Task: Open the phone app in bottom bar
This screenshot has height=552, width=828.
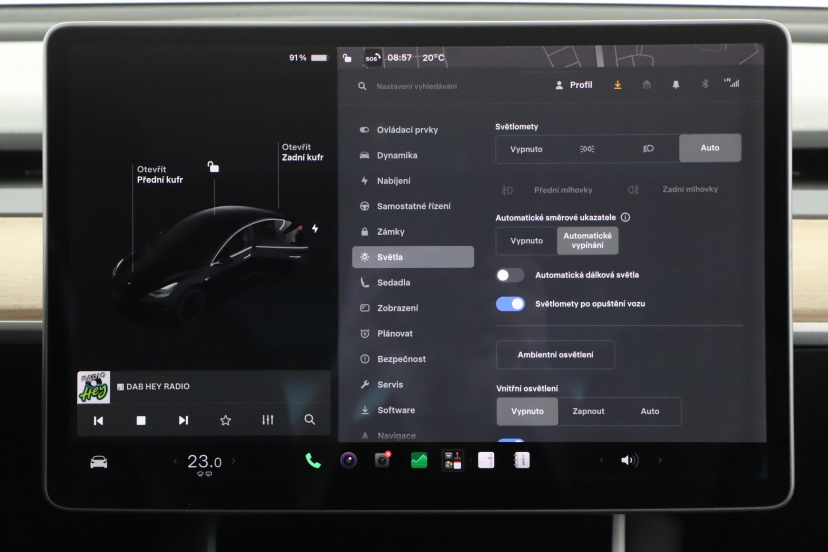Action: 313,461
